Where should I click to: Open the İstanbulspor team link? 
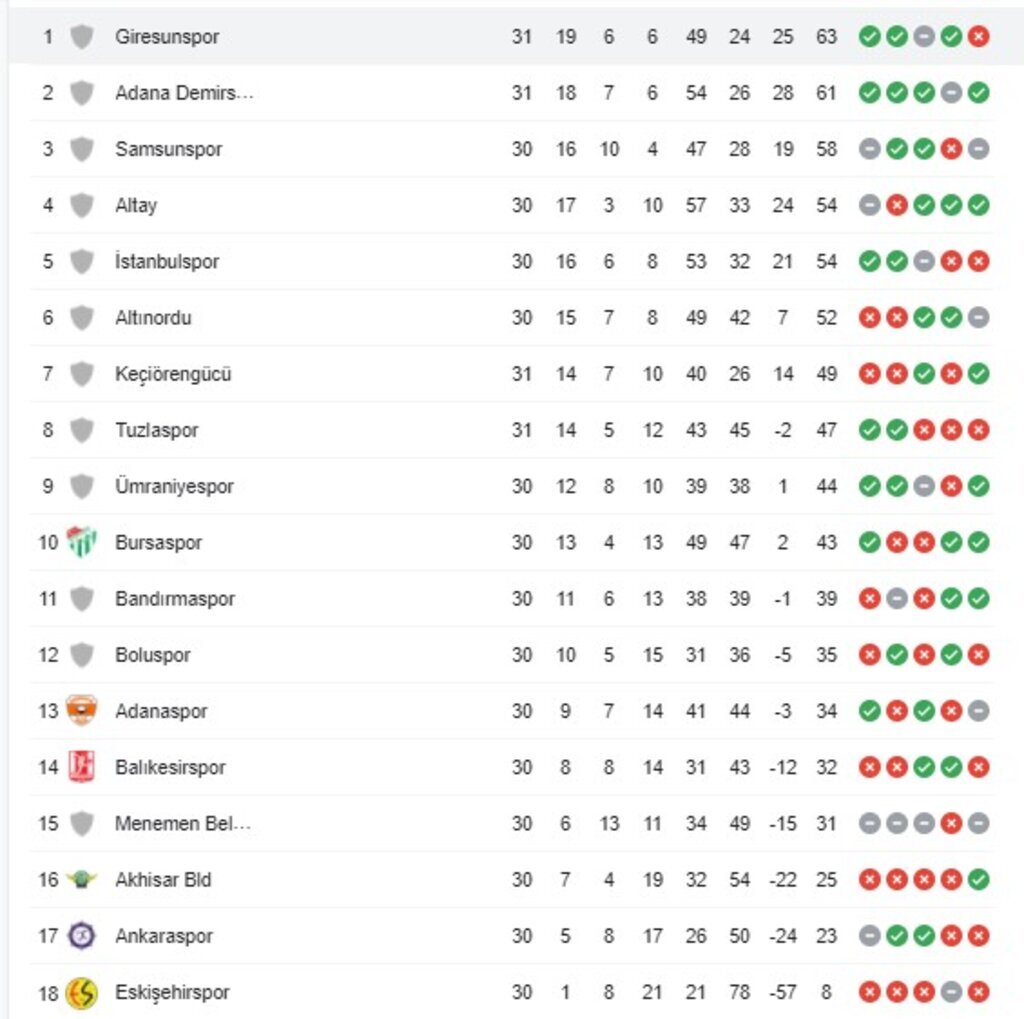(x=167, y=261)
